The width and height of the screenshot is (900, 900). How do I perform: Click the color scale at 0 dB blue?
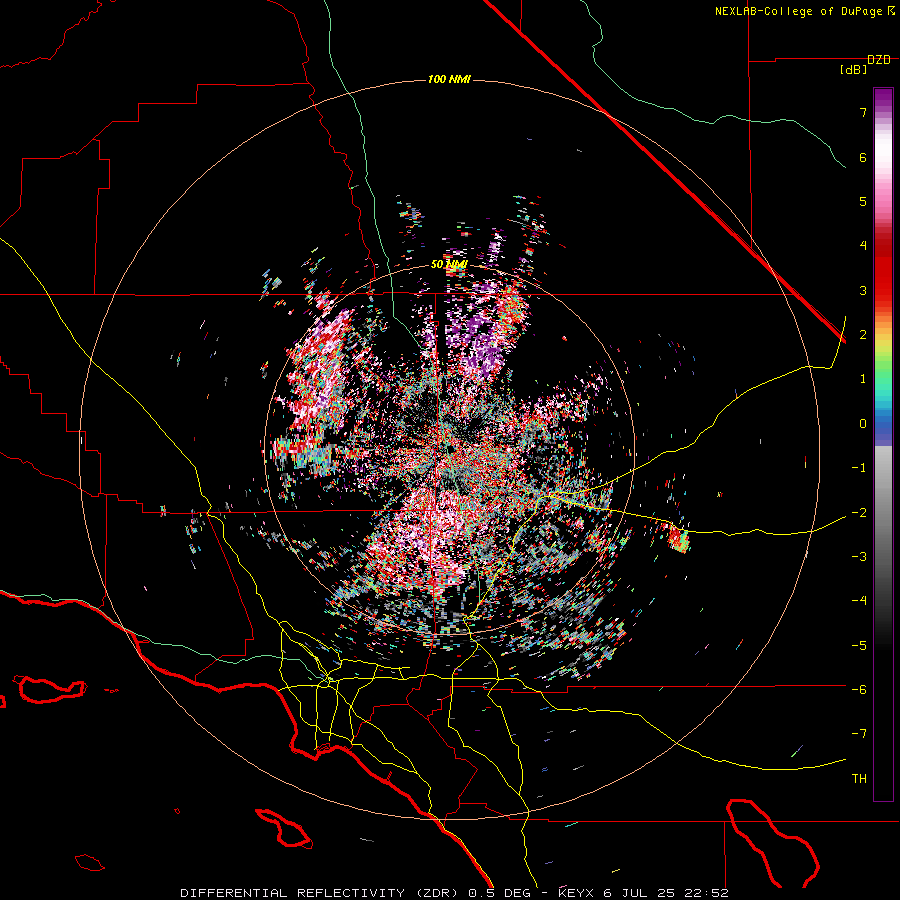point(883,424)
